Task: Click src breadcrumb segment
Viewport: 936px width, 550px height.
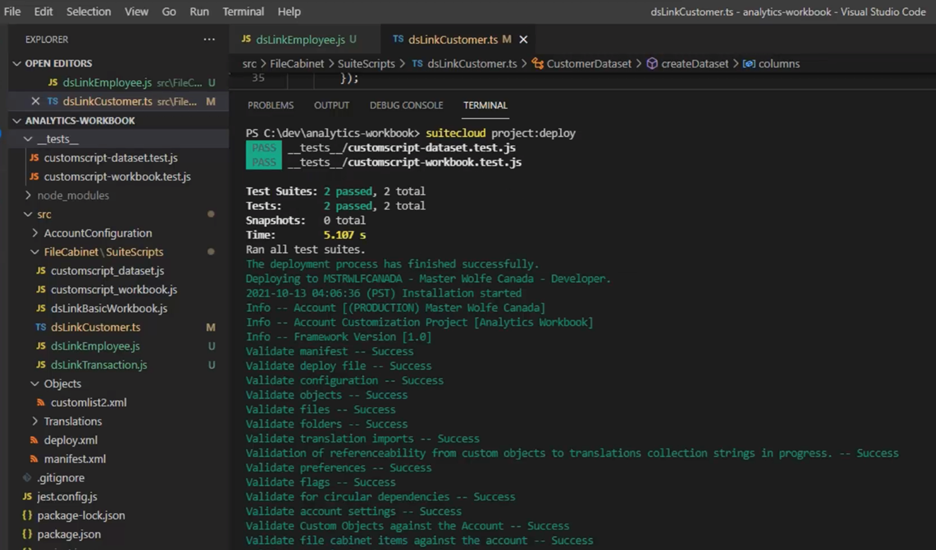Action: tap(249, 64)
